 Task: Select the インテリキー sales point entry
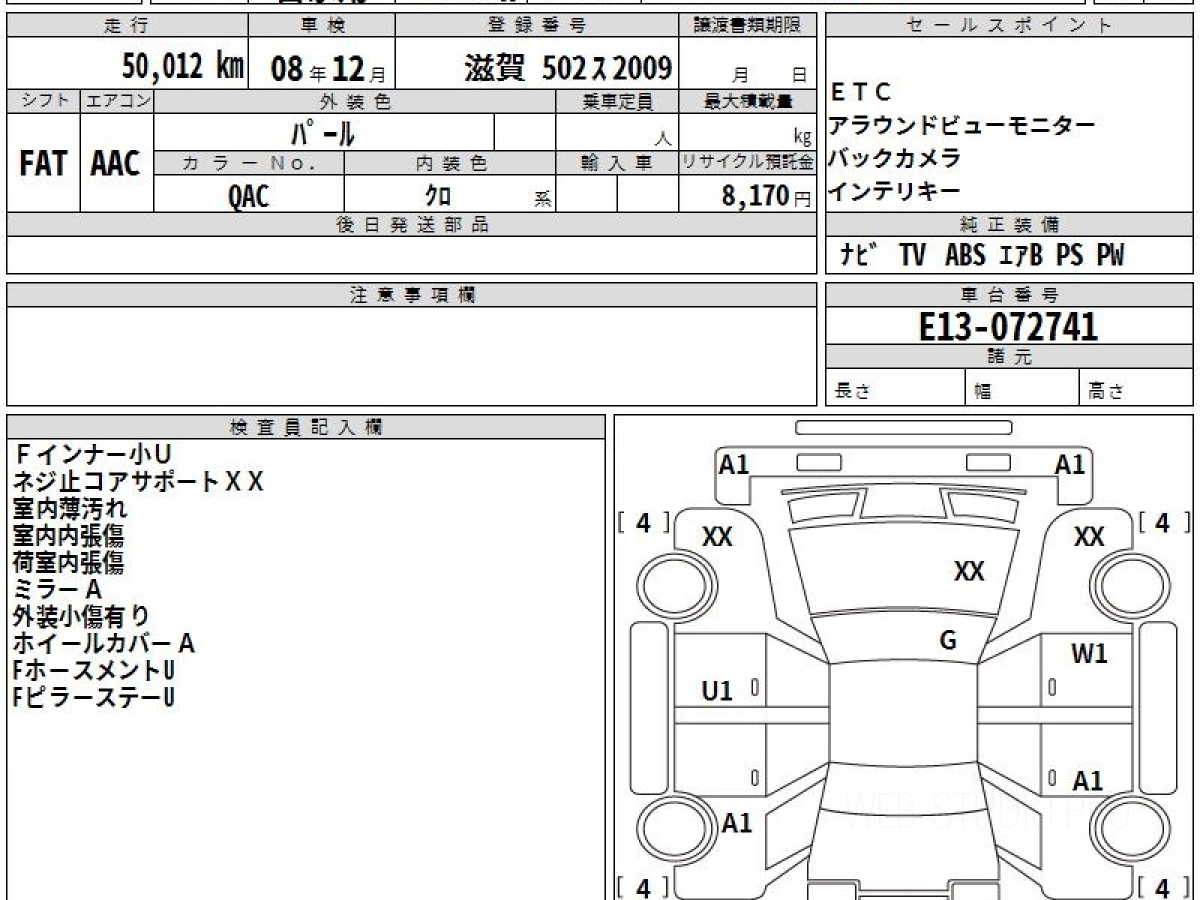point(896,191)
